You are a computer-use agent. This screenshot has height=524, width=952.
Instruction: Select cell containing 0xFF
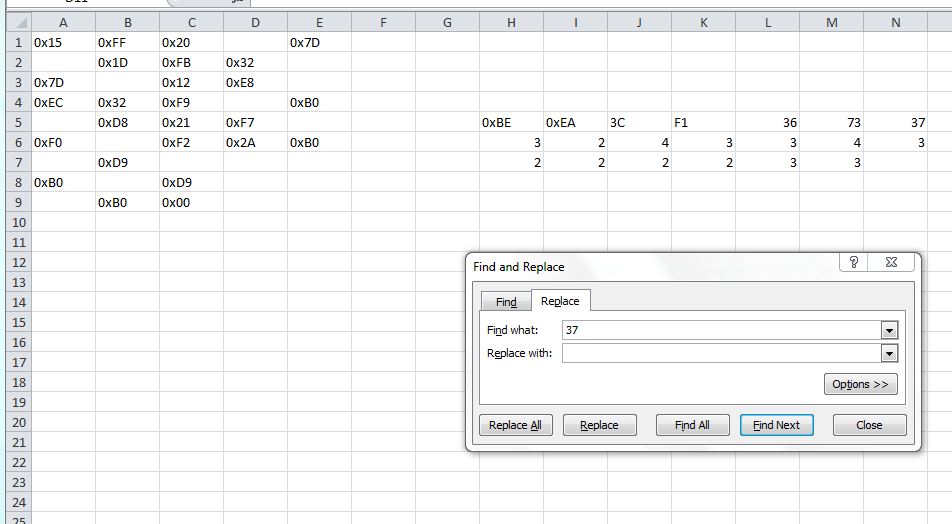point(128,43)
